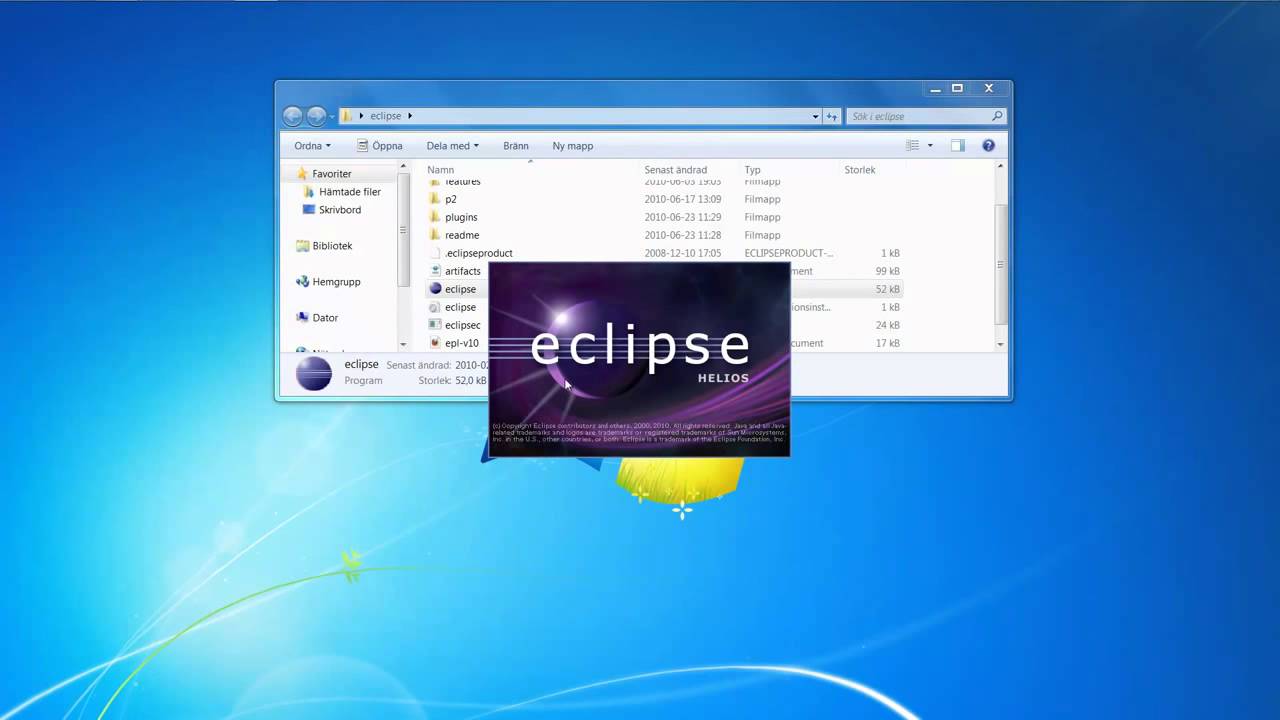Viewport: 1280px width, 720px height.
Task: Click the Öppna toolbar button label
Action: tap(387, 146)
